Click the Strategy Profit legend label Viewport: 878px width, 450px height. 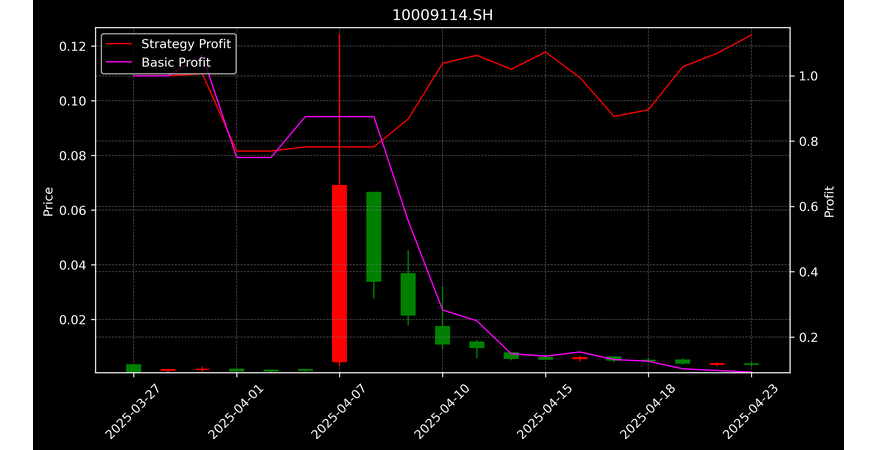tap(186, 44)
